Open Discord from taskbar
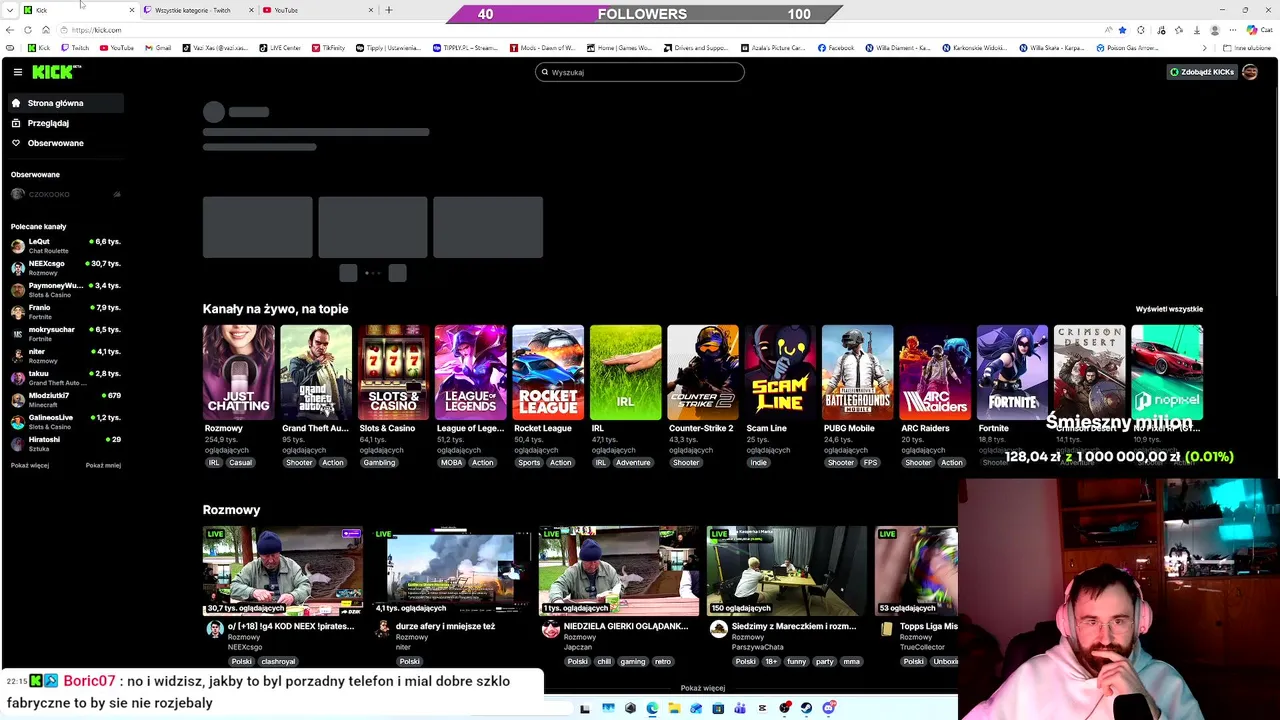 pos(828,709)
